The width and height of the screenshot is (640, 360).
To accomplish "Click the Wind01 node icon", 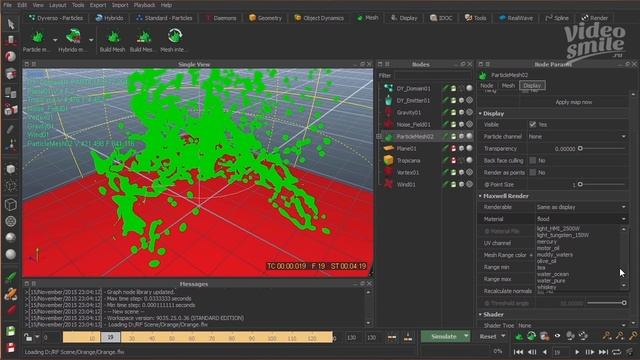I will 389,184.
